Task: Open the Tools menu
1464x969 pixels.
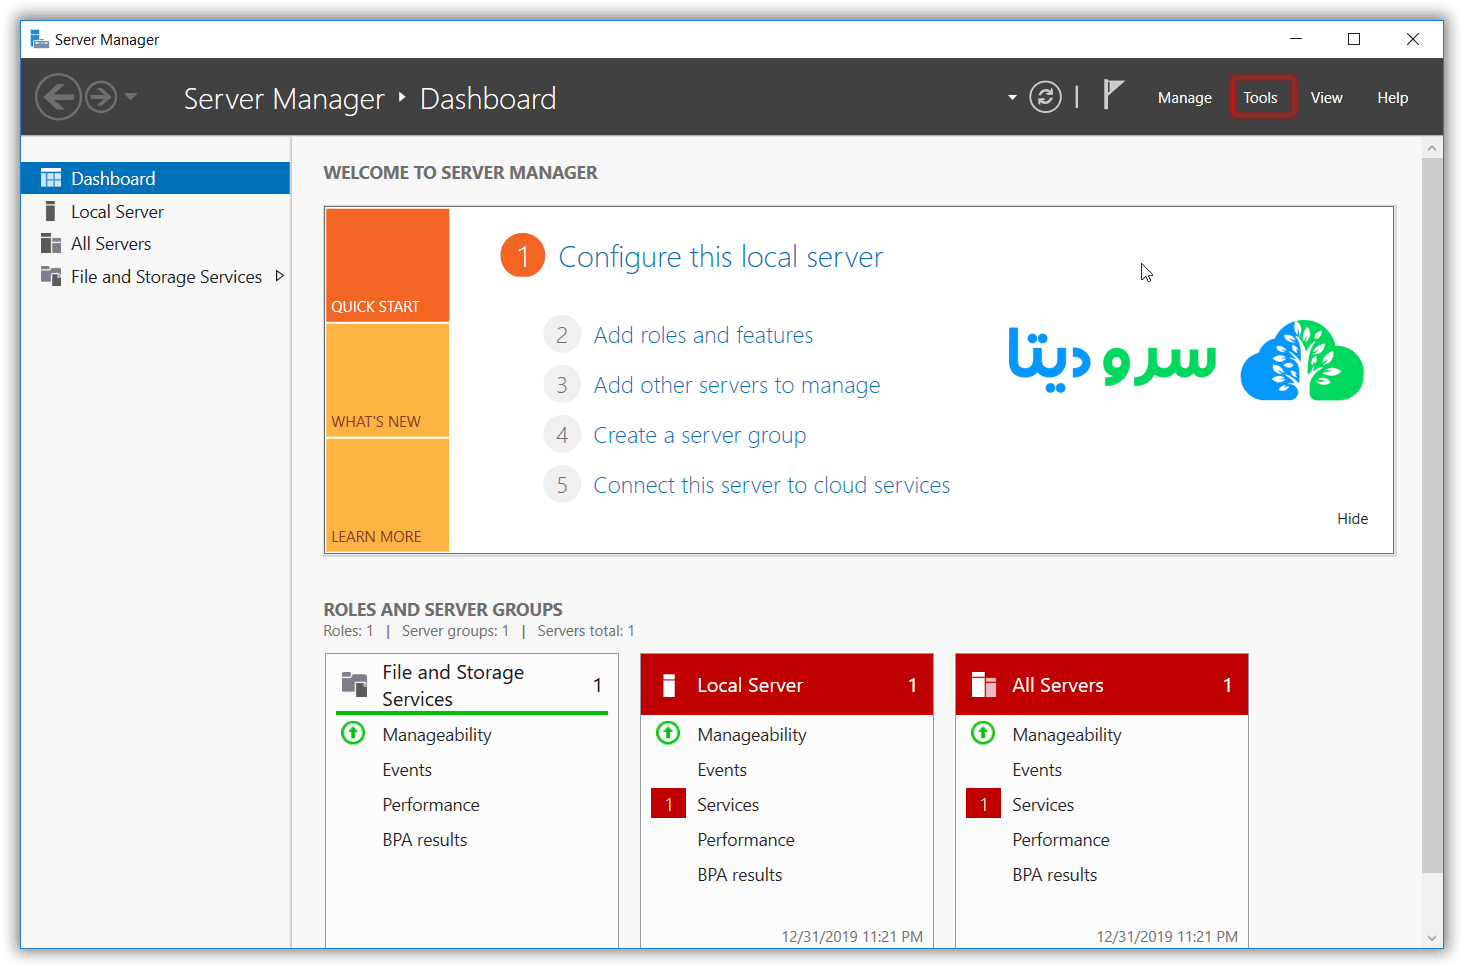Action: point(1261,98)
